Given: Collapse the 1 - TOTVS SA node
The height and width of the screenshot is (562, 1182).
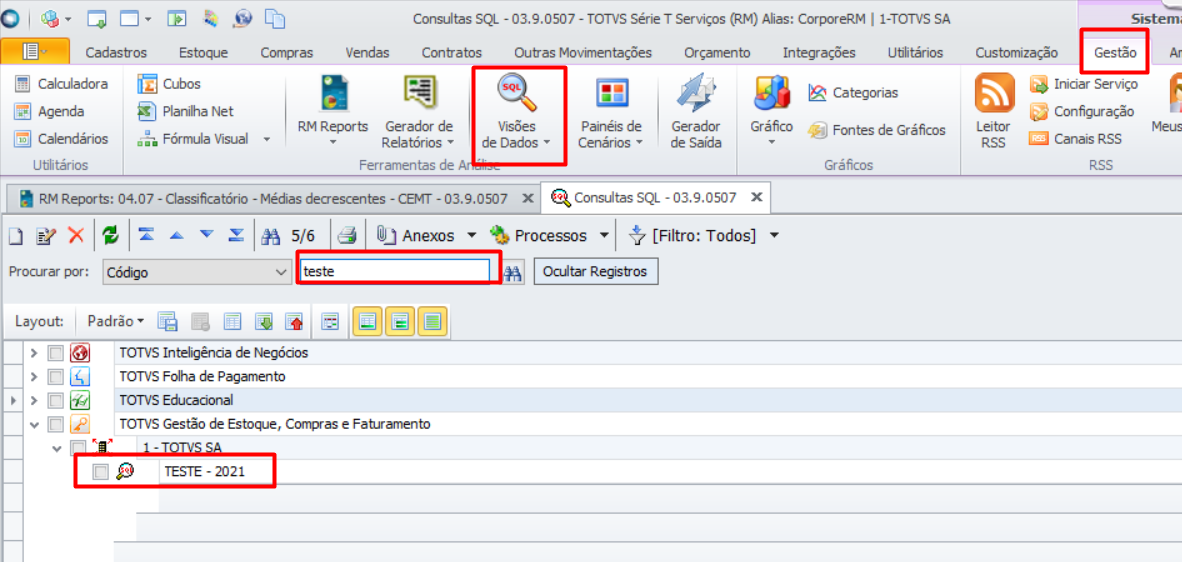Looking at the screenshot, I should [57, 448].
